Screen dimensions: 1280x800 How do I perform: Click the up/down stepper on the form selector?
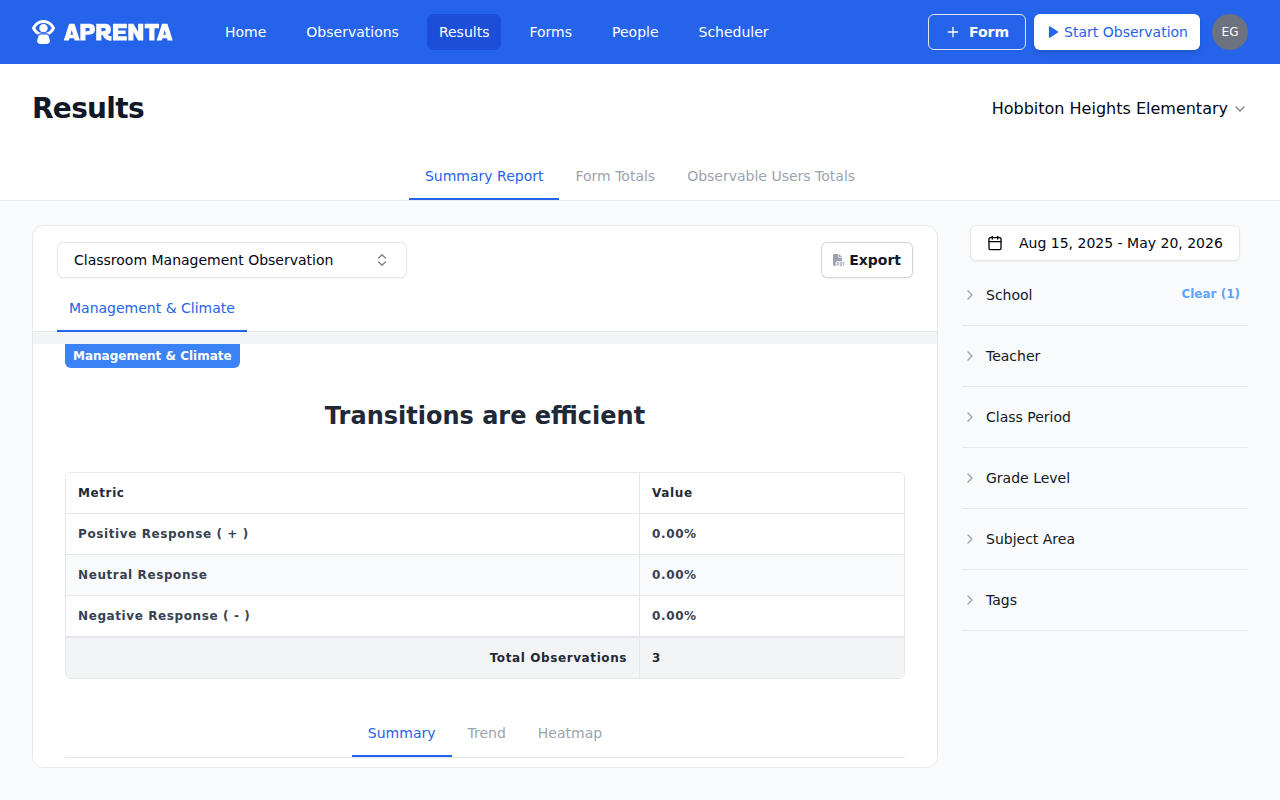[x=382, y=259]
